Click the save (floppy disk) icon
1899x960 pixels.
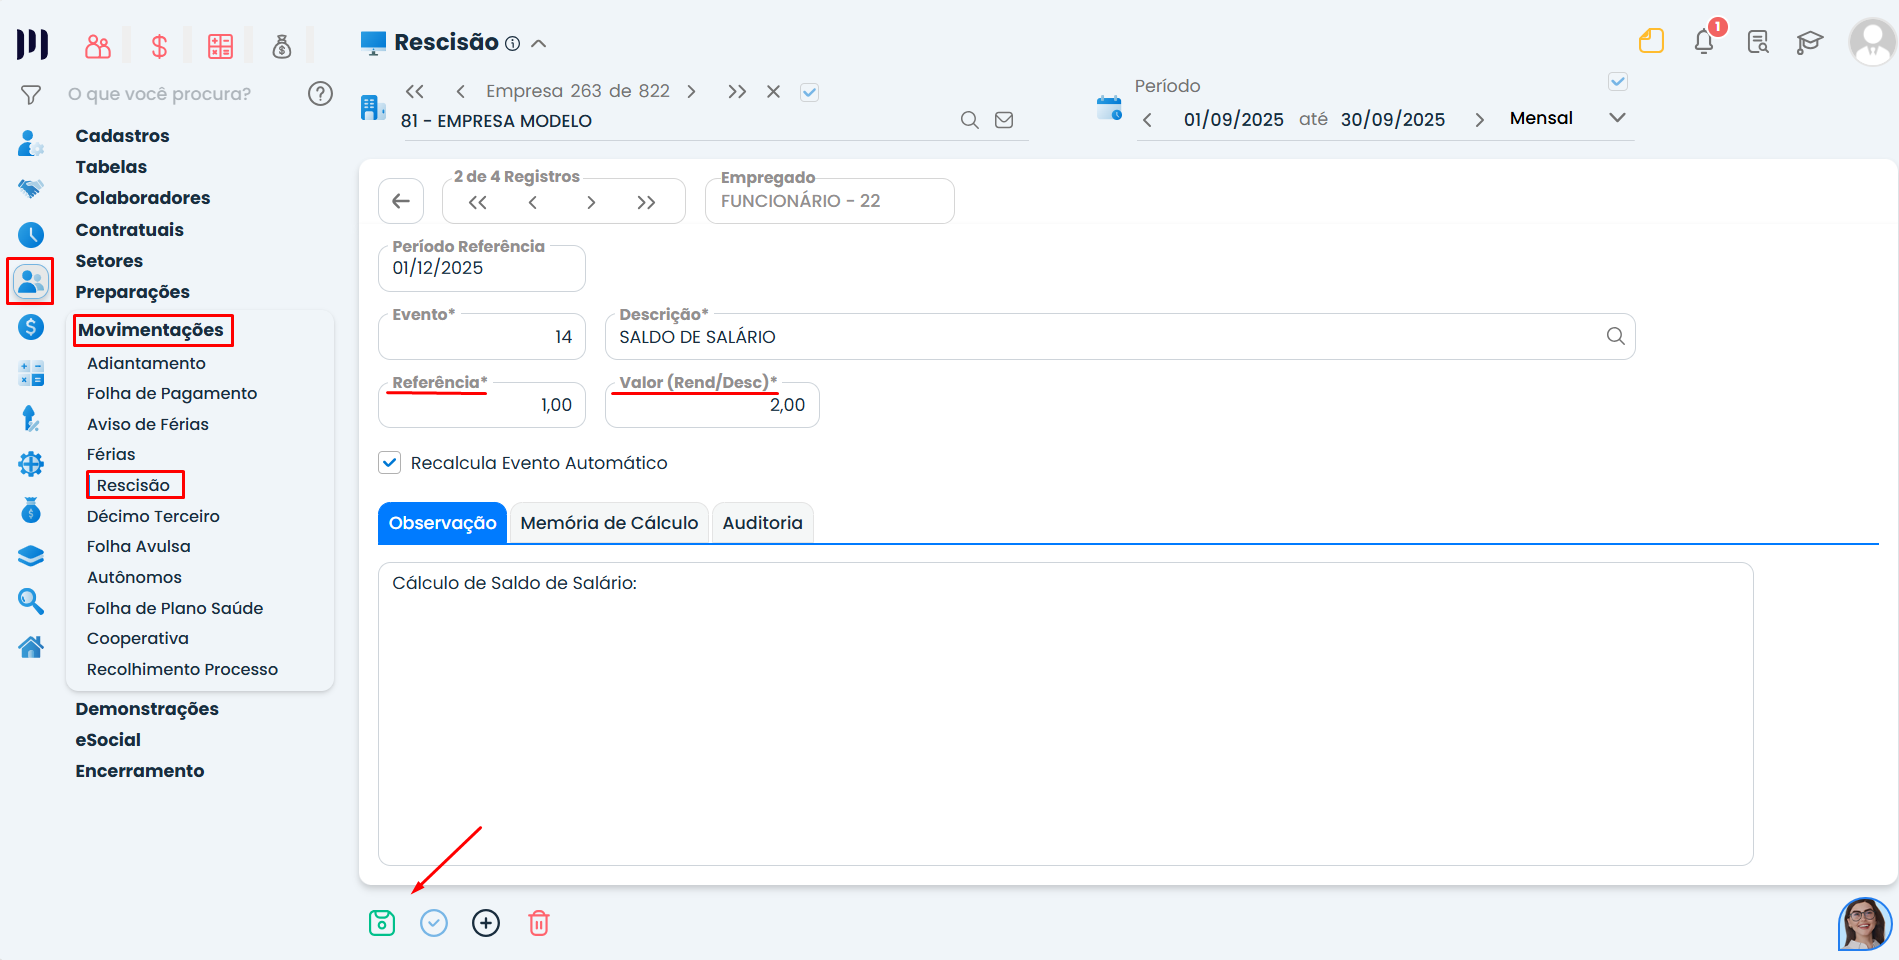[x=382, y=923]
